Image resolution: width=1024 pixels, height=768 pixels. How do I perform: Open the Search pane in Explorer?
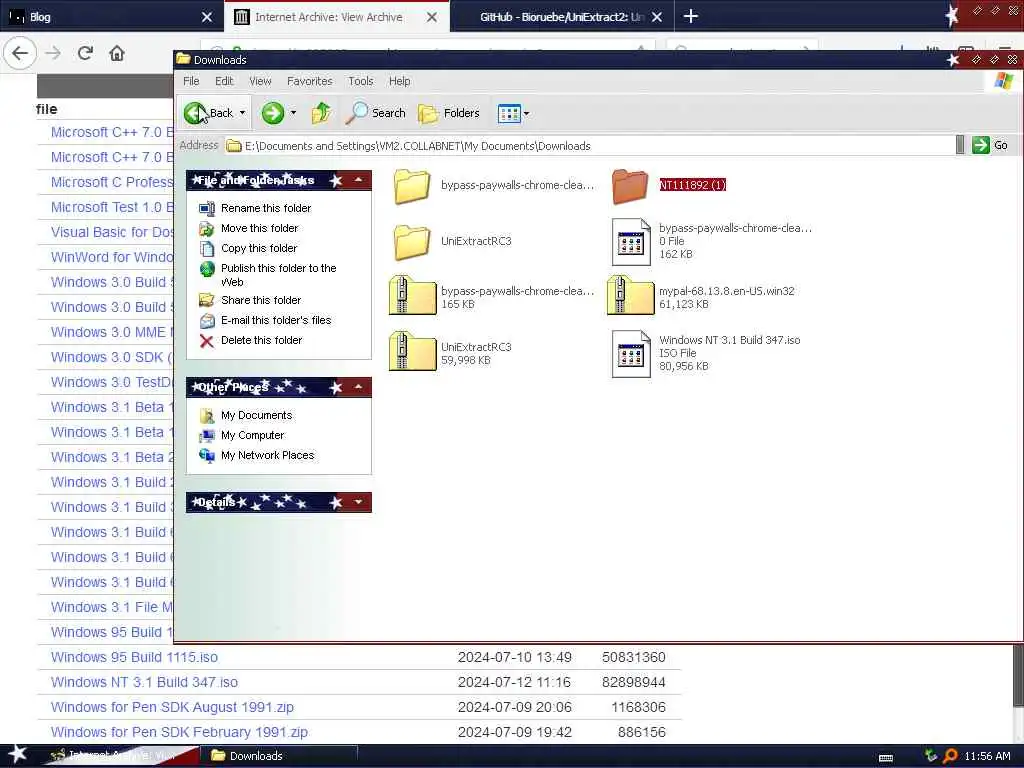[x=376, y=113]
